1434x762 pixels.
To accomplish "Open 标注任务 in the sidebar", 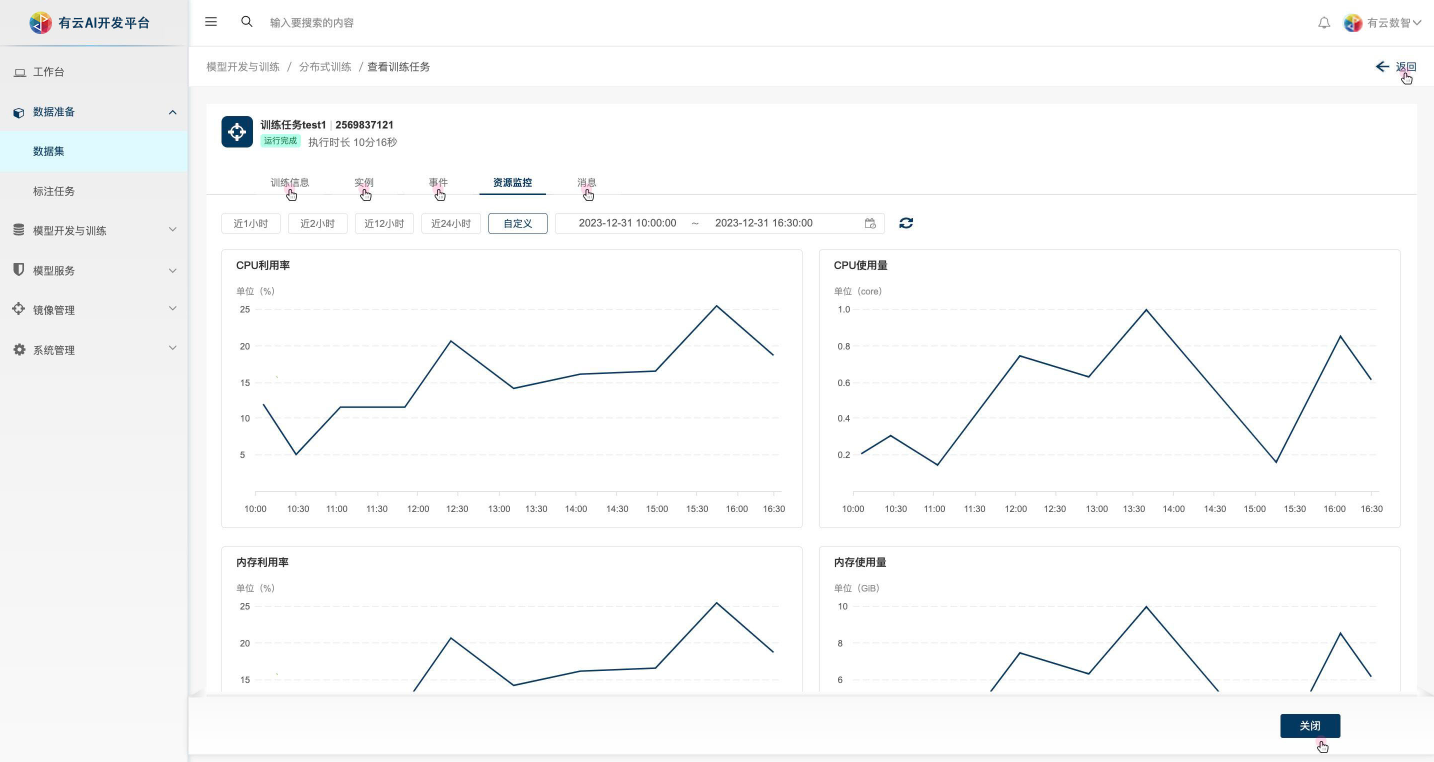I will tap(54, 191).
